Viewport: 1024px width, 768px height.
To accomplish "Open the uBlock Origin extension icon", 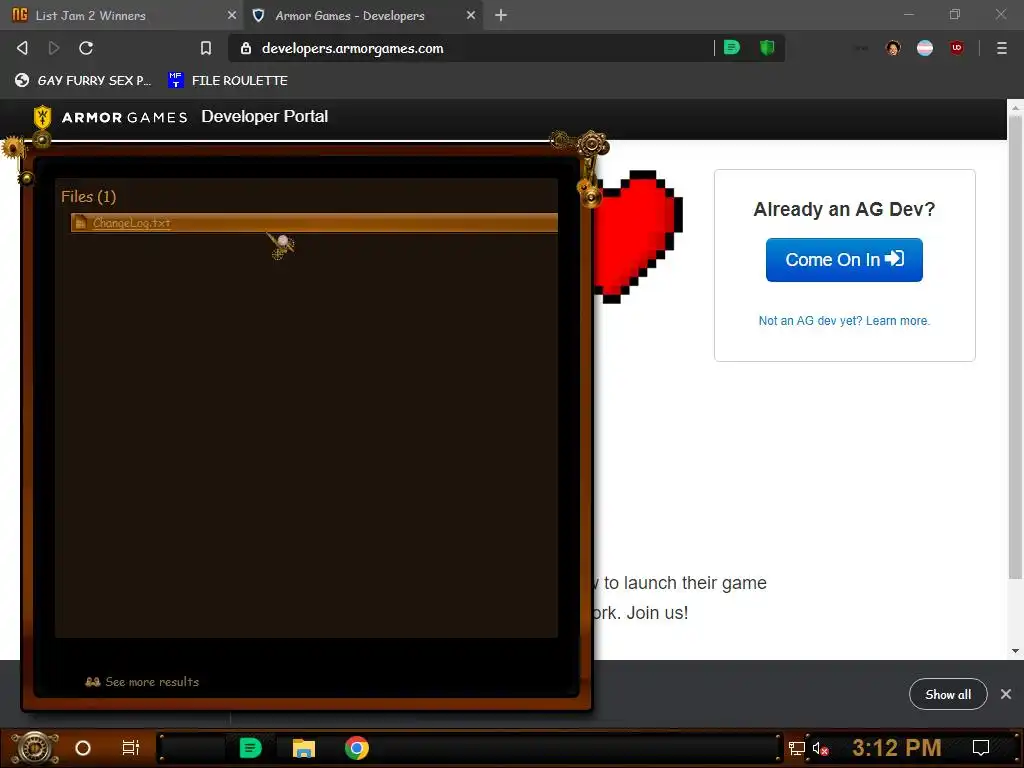I will [957, 48].
